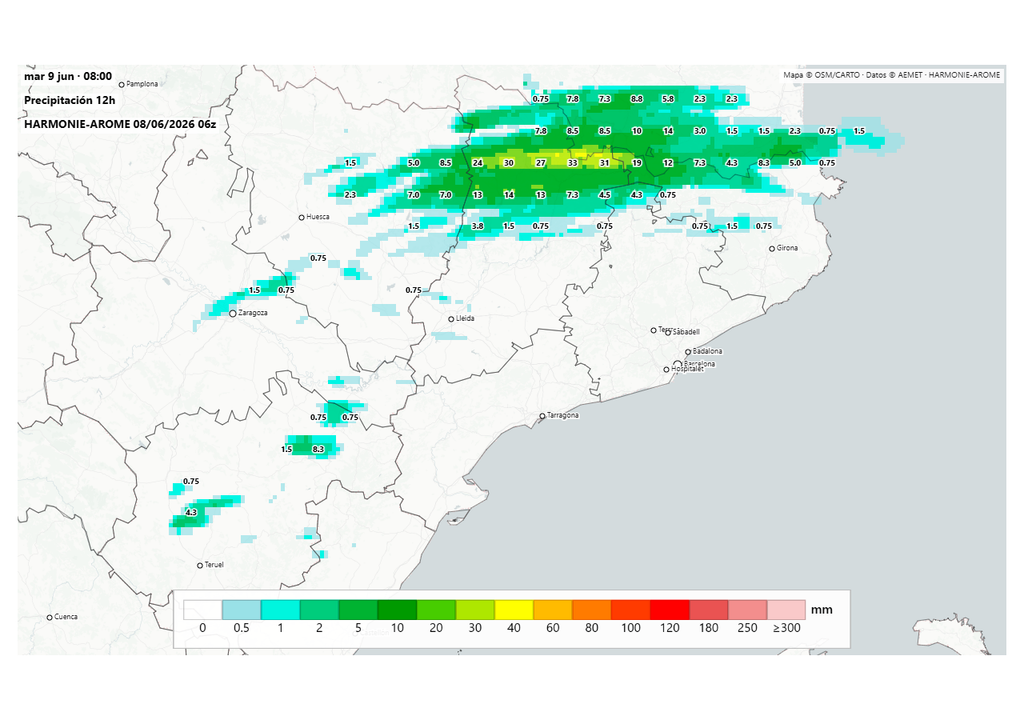Click the 0.75 value west of Lleida
The height and width of the screenshot is (720, 1024).
coord(413,290)
